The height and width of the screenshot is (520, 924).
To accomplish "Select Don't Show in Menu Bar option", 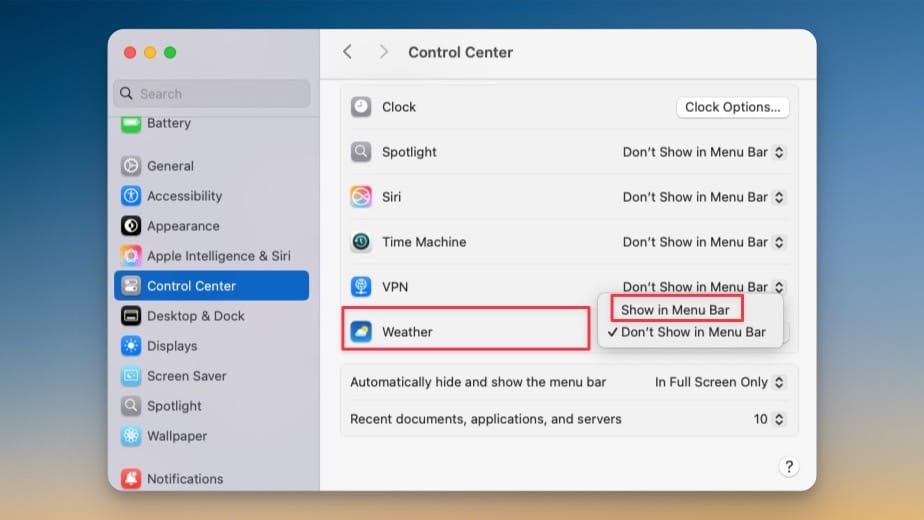I will tap(692, 332).
